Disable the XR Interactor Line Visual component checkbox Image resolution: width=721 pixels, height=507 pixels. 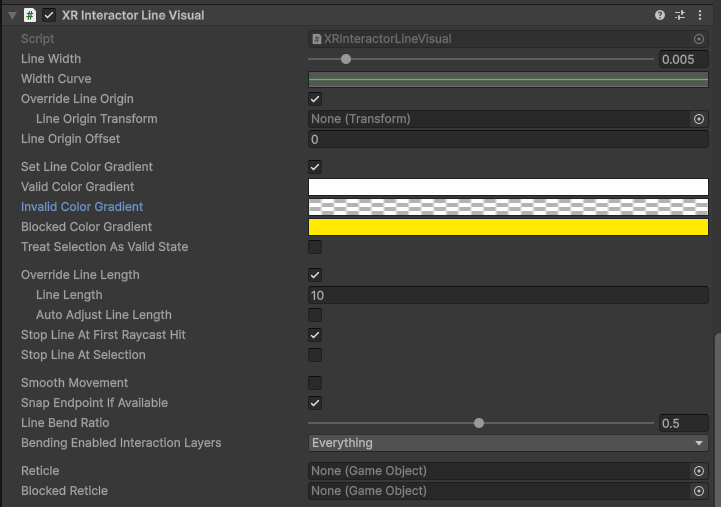(49, 15)
